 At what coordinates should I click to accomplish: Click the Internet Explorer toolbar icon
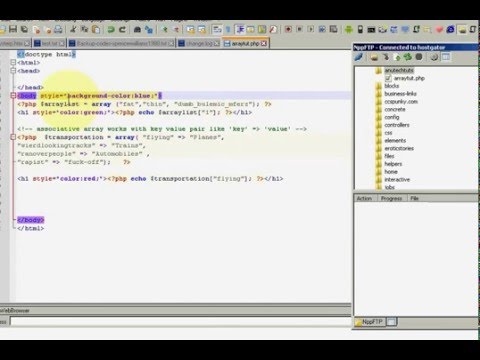pyautogui.click(x=450, y=29)
